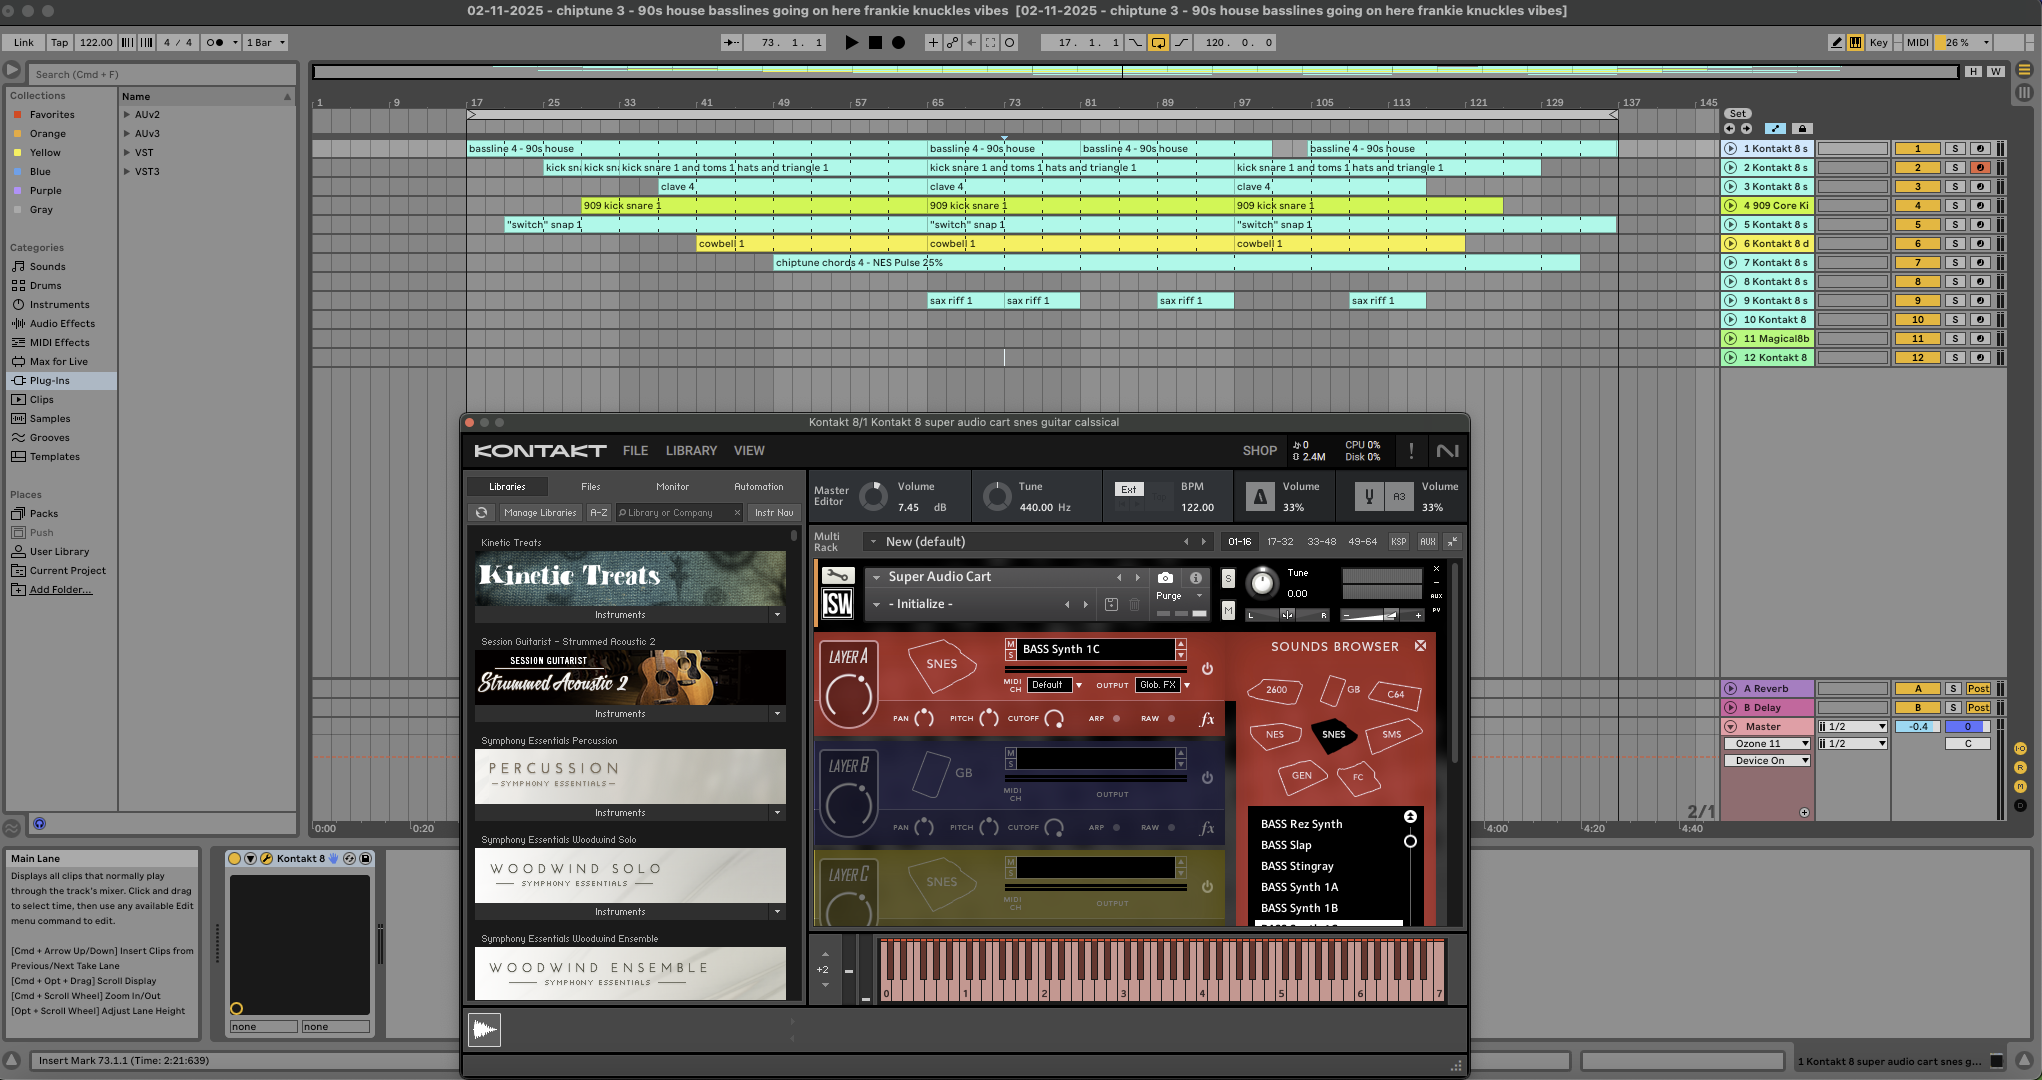Screen dimensions: 2042x1080
Task: Open the Layer A fx icon
Action: point(1207,718)
